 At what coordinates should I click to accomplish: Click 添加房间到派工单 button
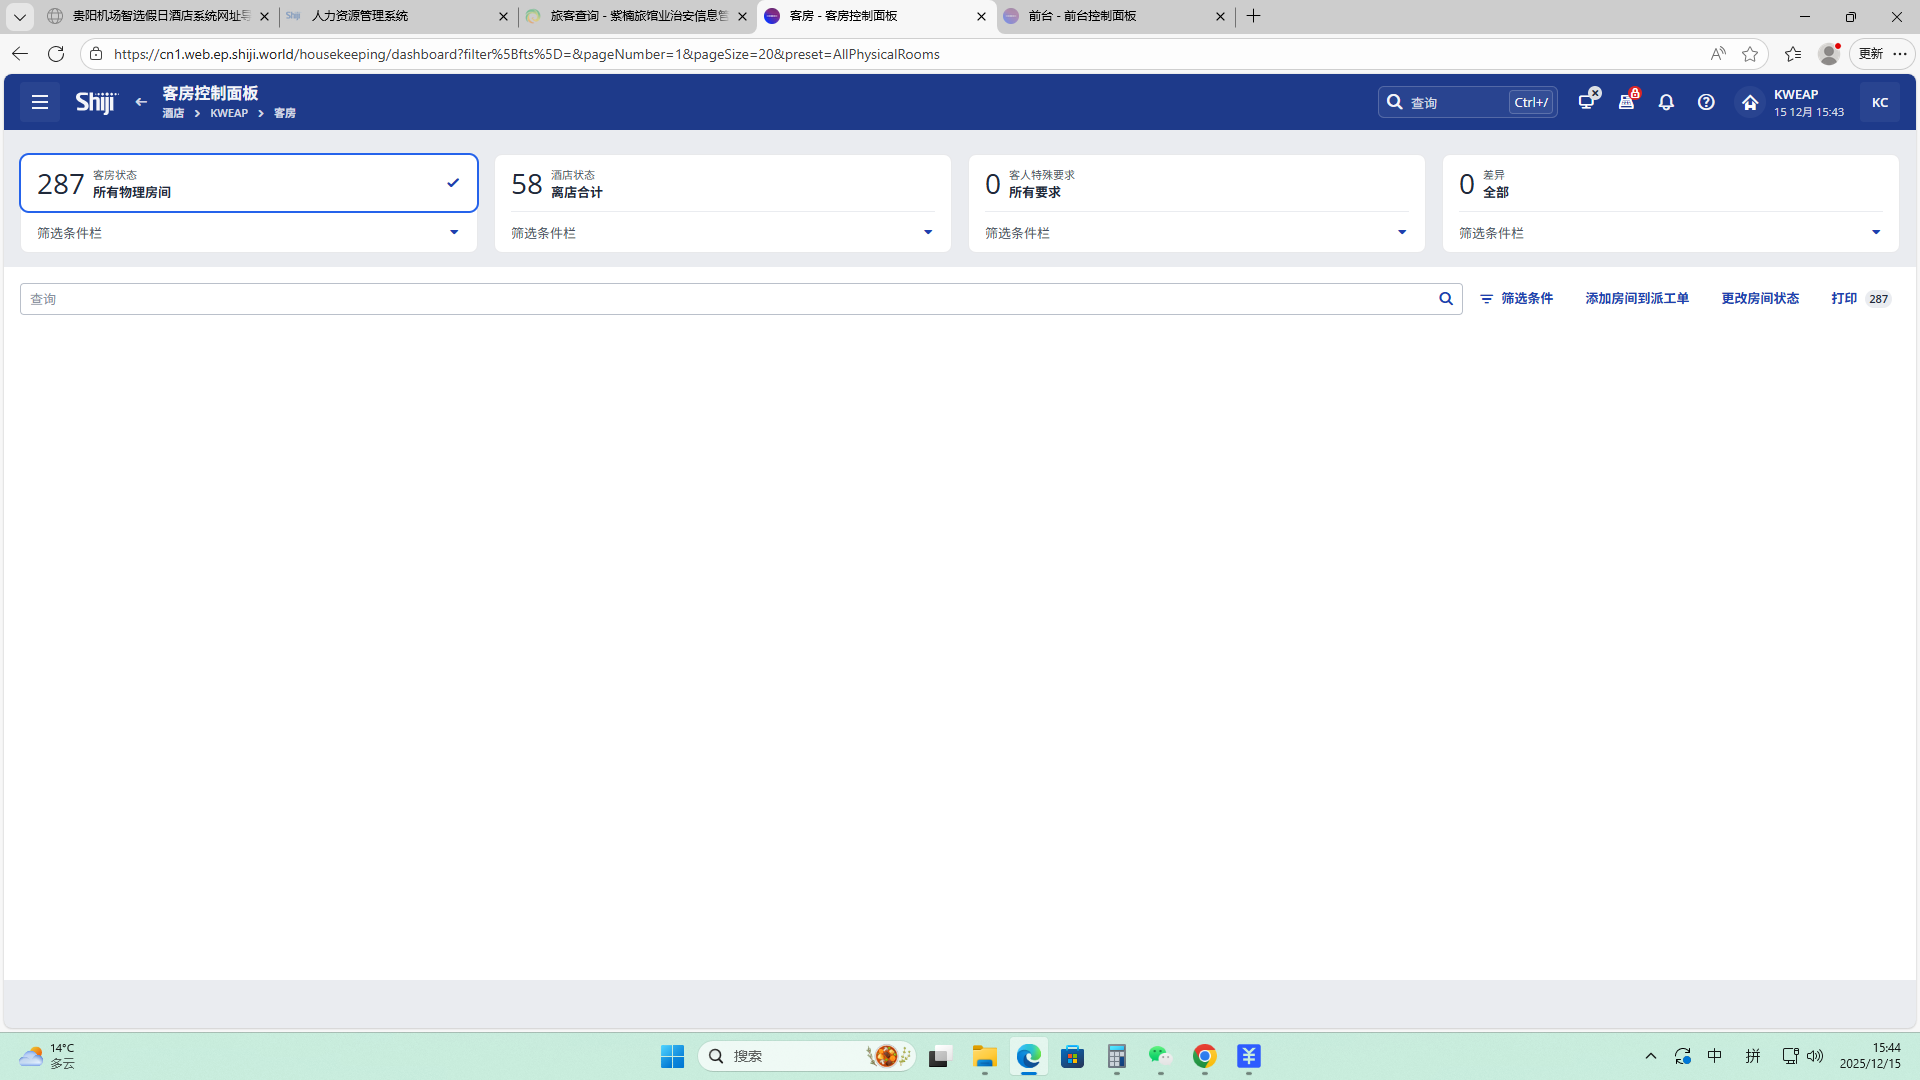[x=1637, y=298]
